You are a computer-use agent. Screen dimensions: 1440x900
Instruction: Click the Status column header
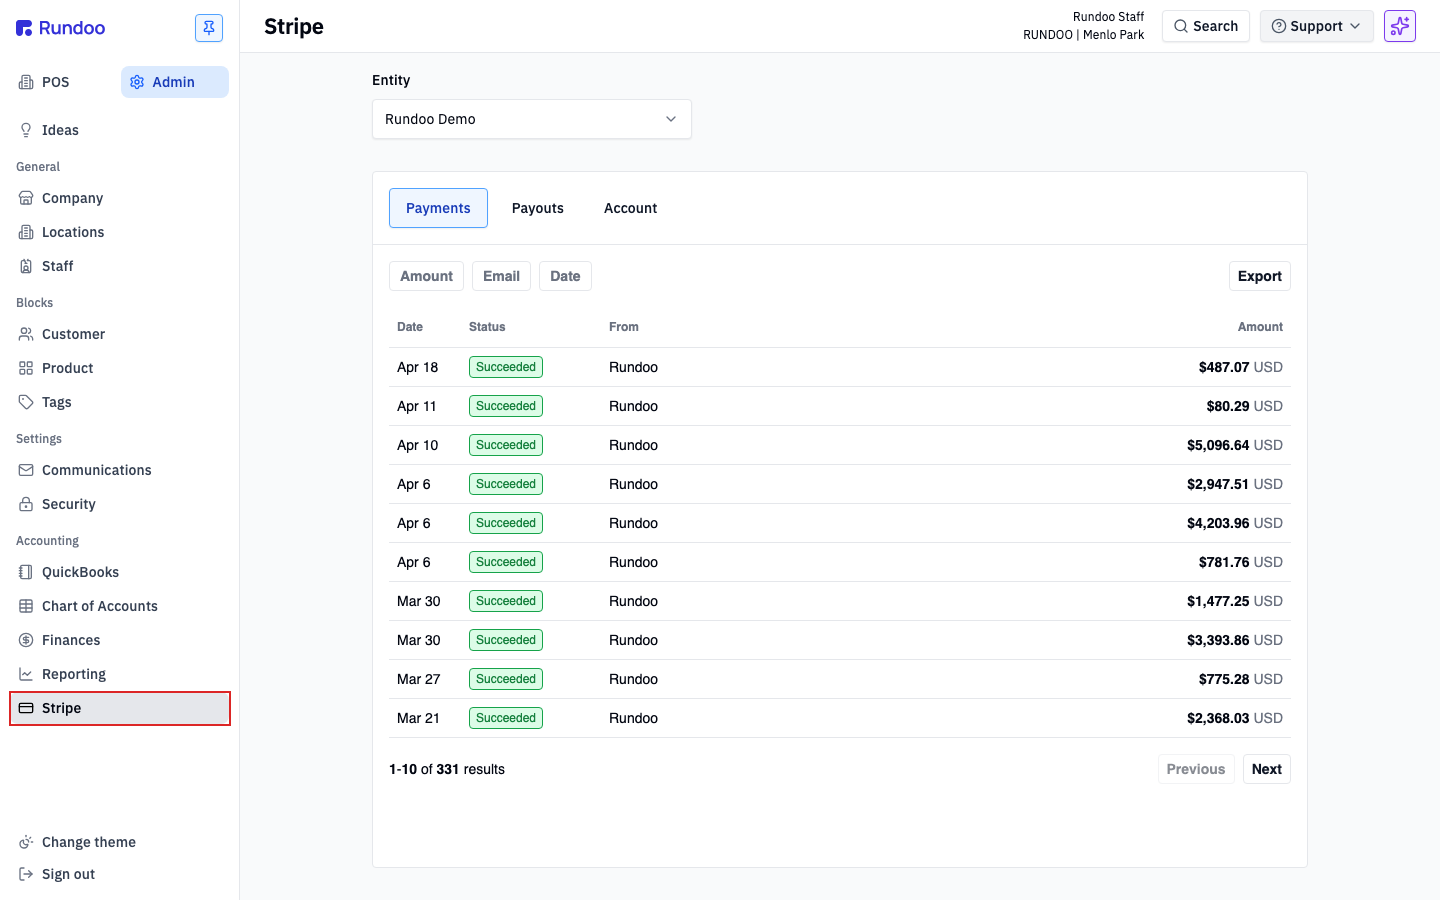pos(487,327)
